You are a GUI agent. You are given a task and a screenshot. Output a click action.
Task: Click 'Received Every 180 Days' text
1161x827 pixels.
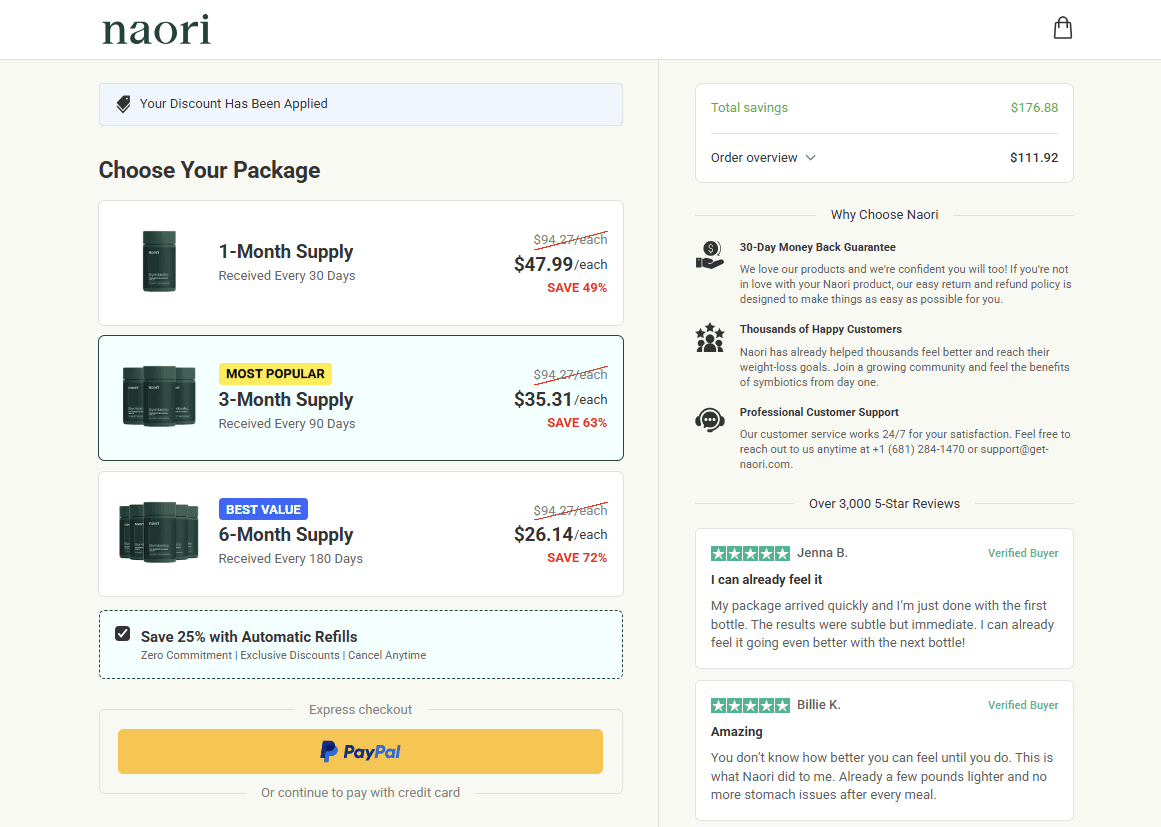point(290,559)
